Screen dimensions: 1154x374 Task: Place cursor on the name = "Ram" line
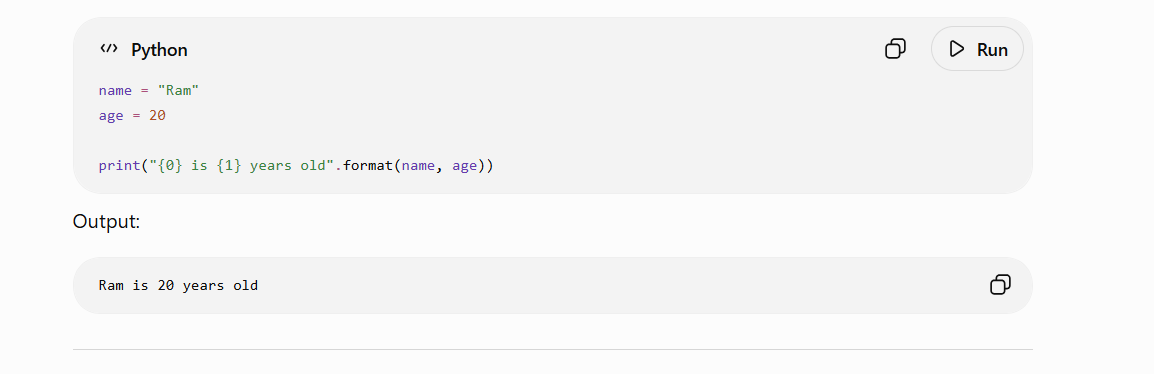[149, 91]
